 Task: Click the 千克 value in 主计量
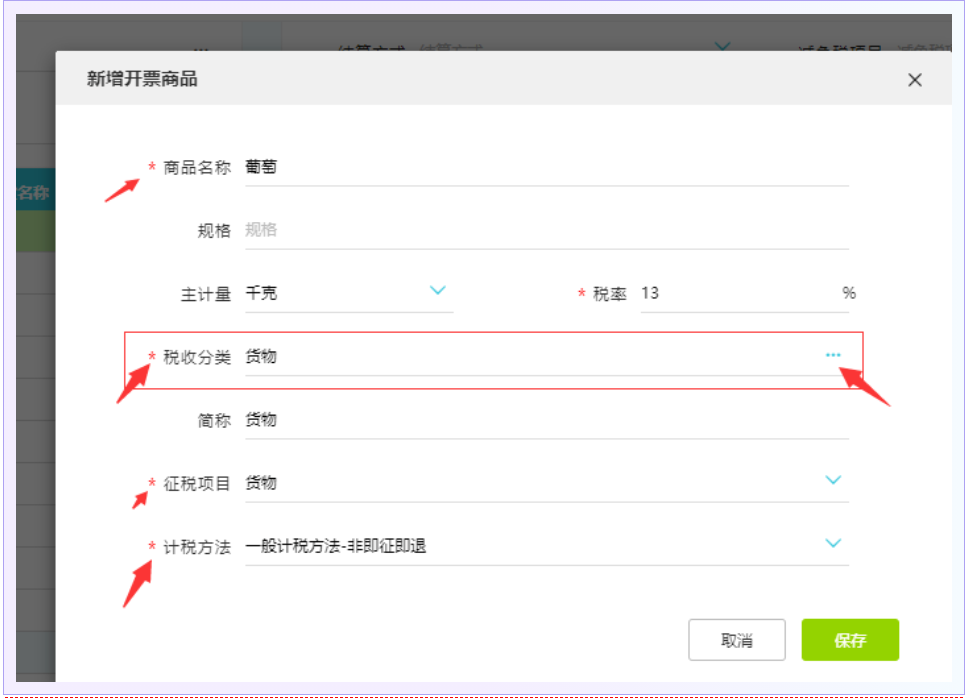pyautogui.click(x=262, y=293)
